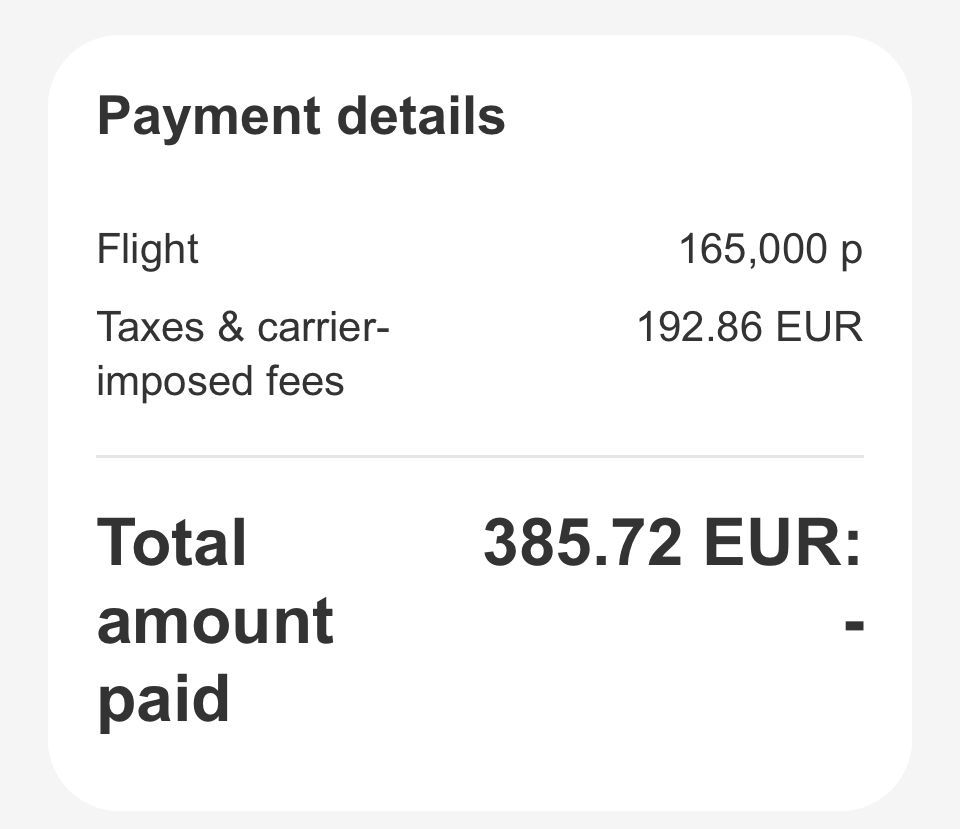Click the "EUR:" currency in the total

point(782,543)
